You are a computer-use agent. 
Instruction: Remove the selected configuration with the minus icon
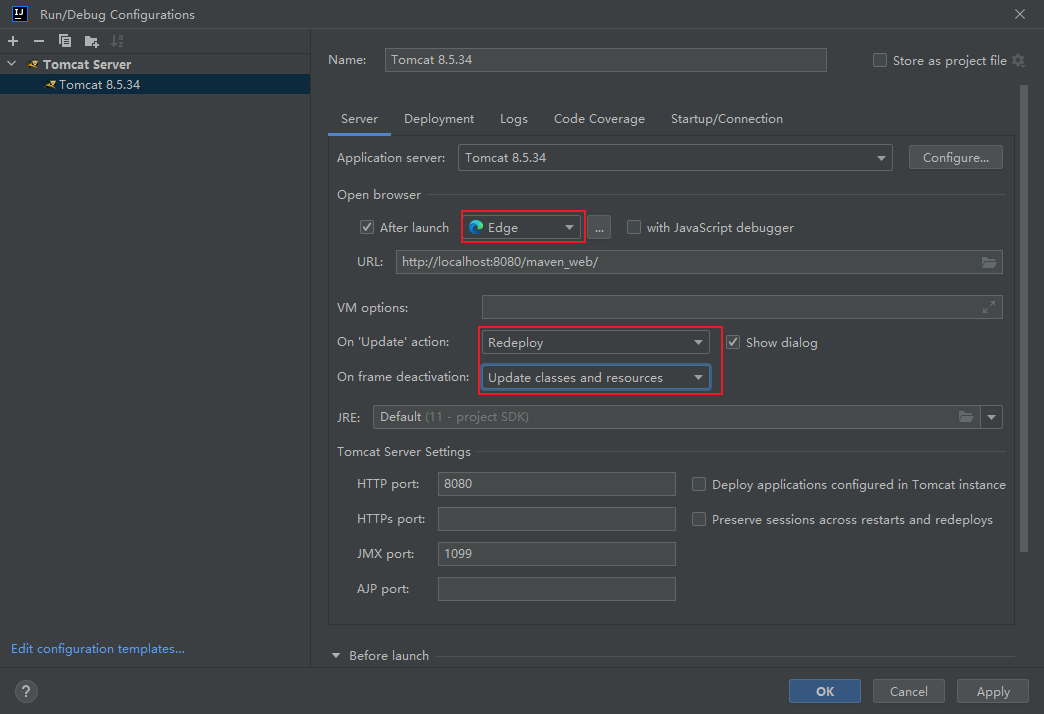click(x=39, y=41)
